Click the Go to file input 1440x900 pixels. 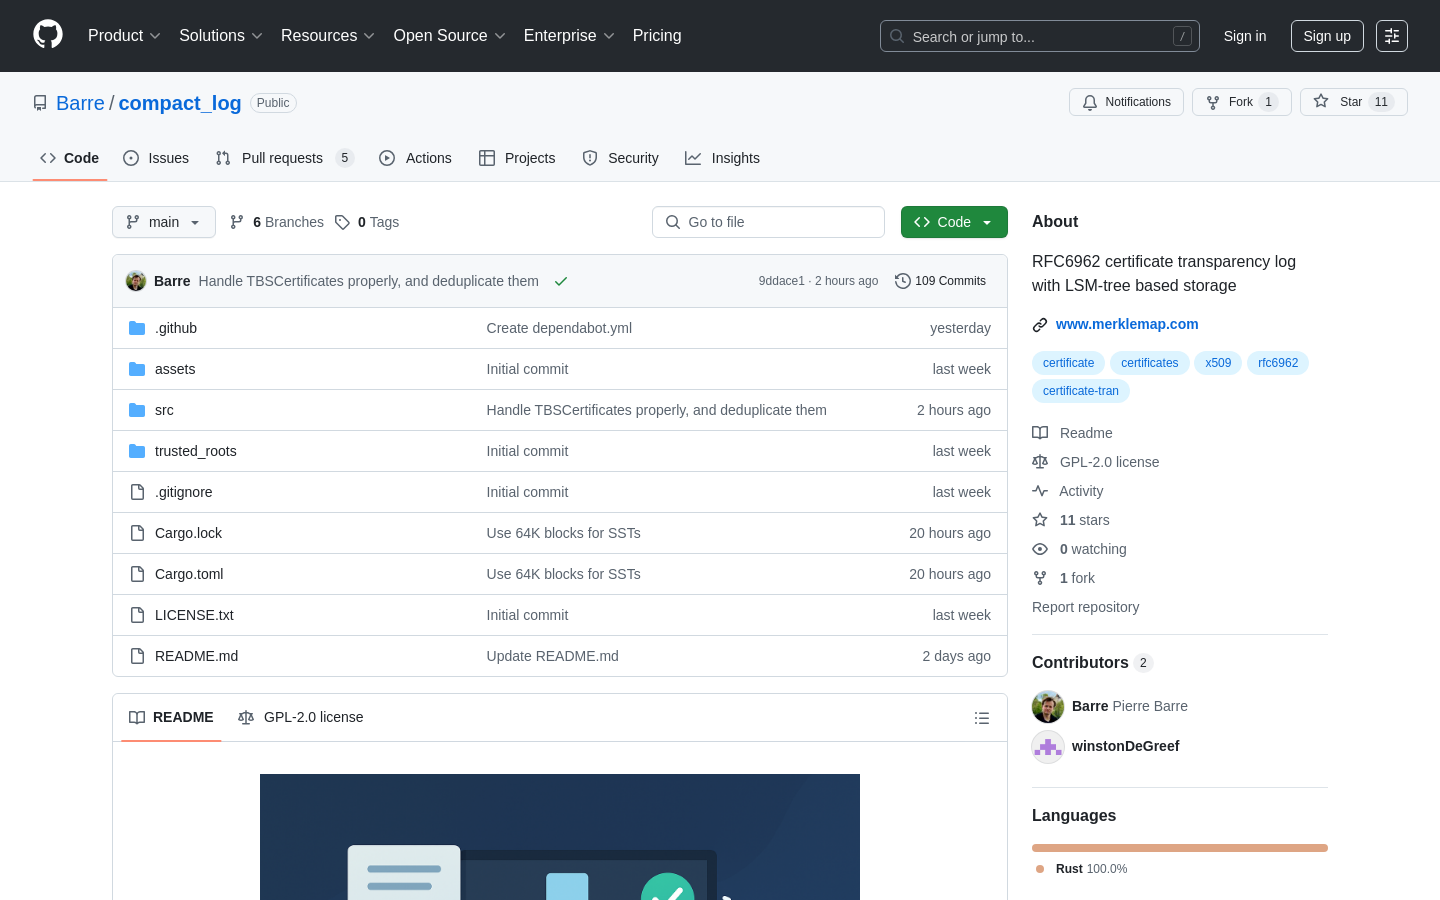(x=768, y=222)
